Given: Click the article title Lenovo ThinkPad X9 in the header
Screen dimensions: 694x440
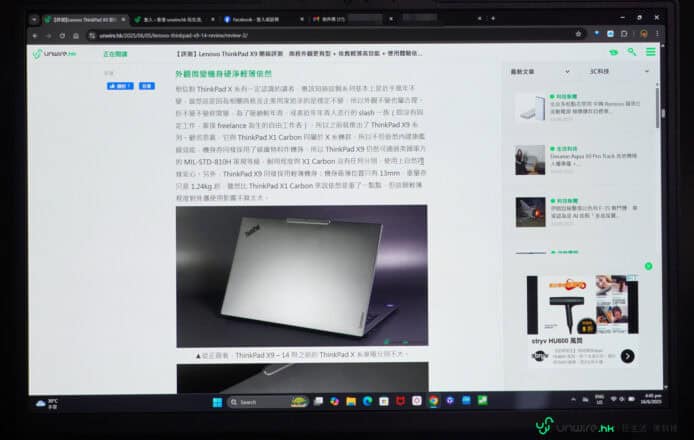Looking at the screenshot, I should click(299, 54).
